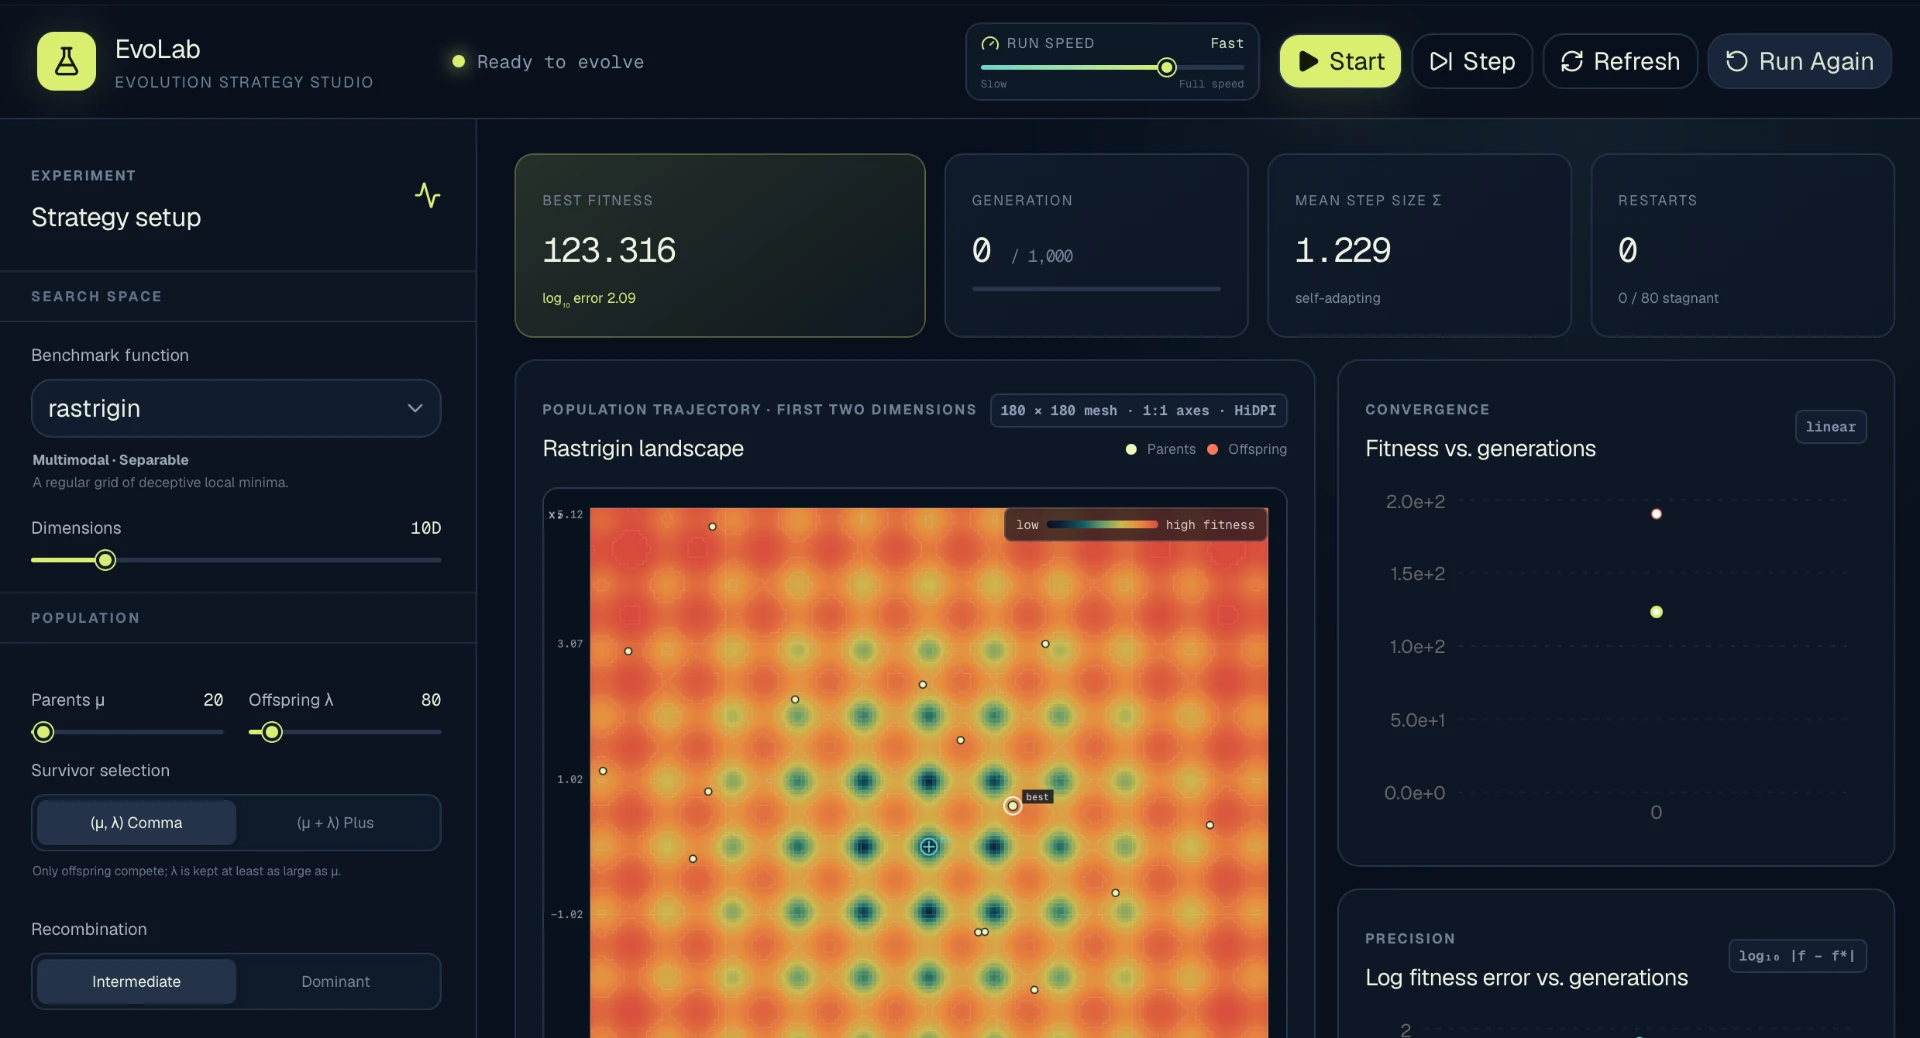Click the Best Fitness card
This screenshot has width=1920, height=1038.
(719, 245)
